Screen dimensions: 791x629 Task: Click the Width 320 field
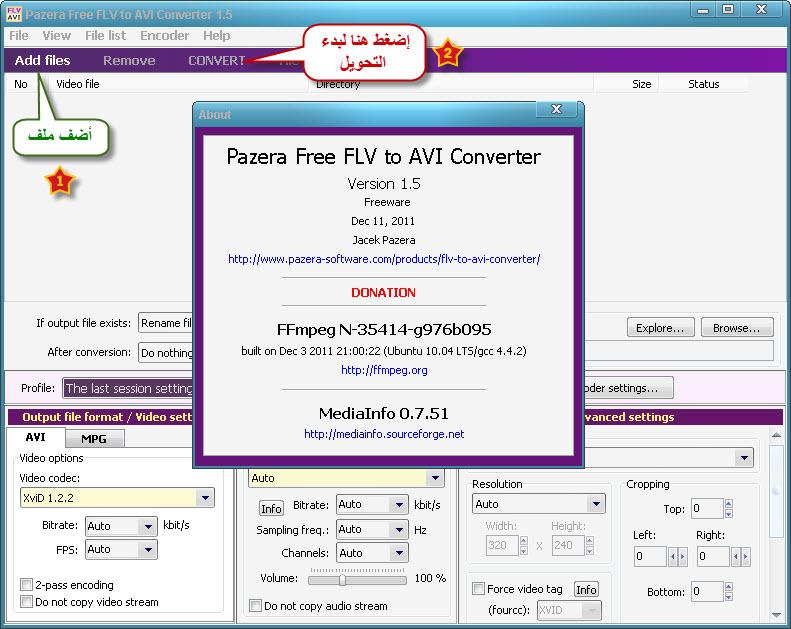coord(502,545)
